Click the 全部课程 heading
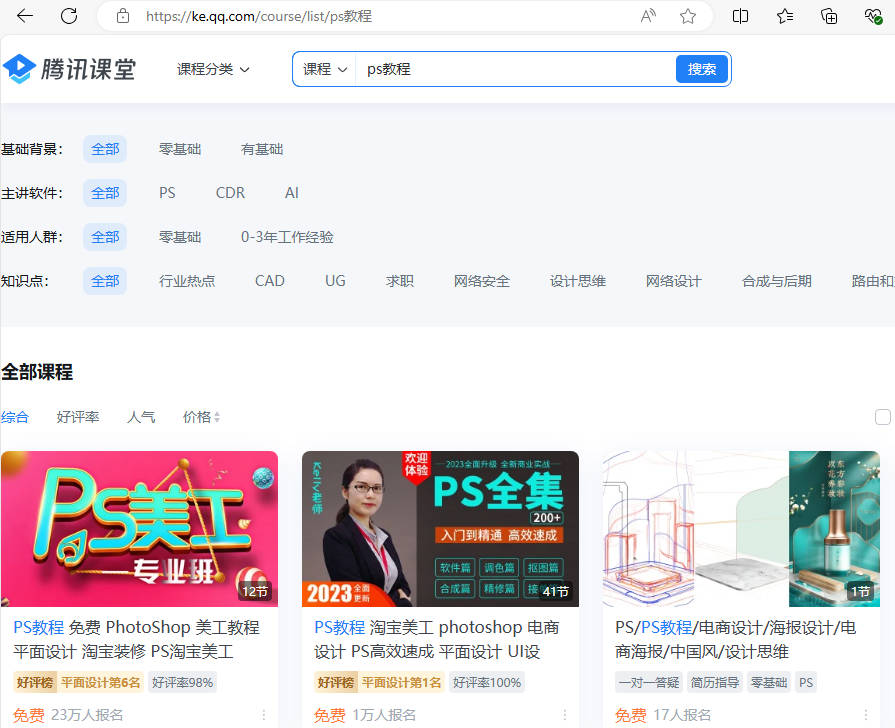The image size is (895, 728). [x=37, y=372]
